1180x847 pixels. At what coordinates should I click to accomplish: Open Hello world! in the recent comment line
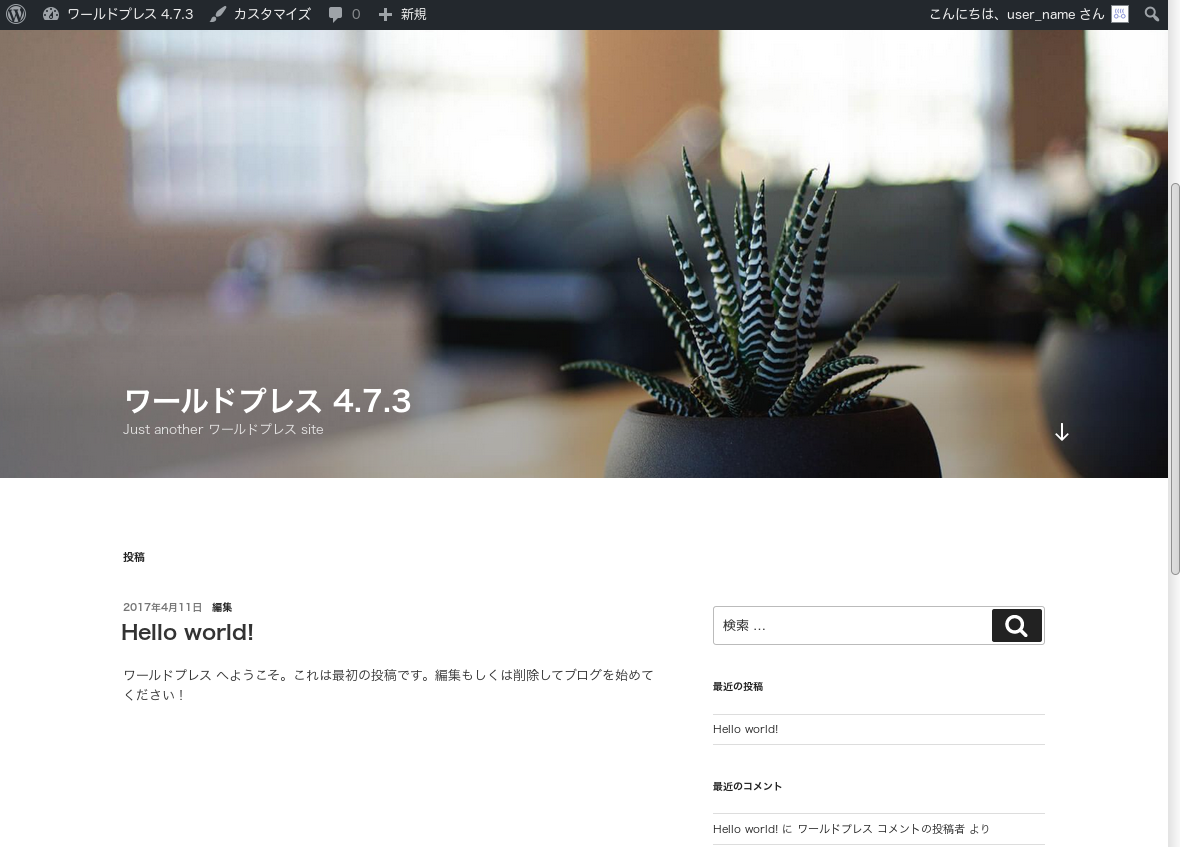pos(745,829)
